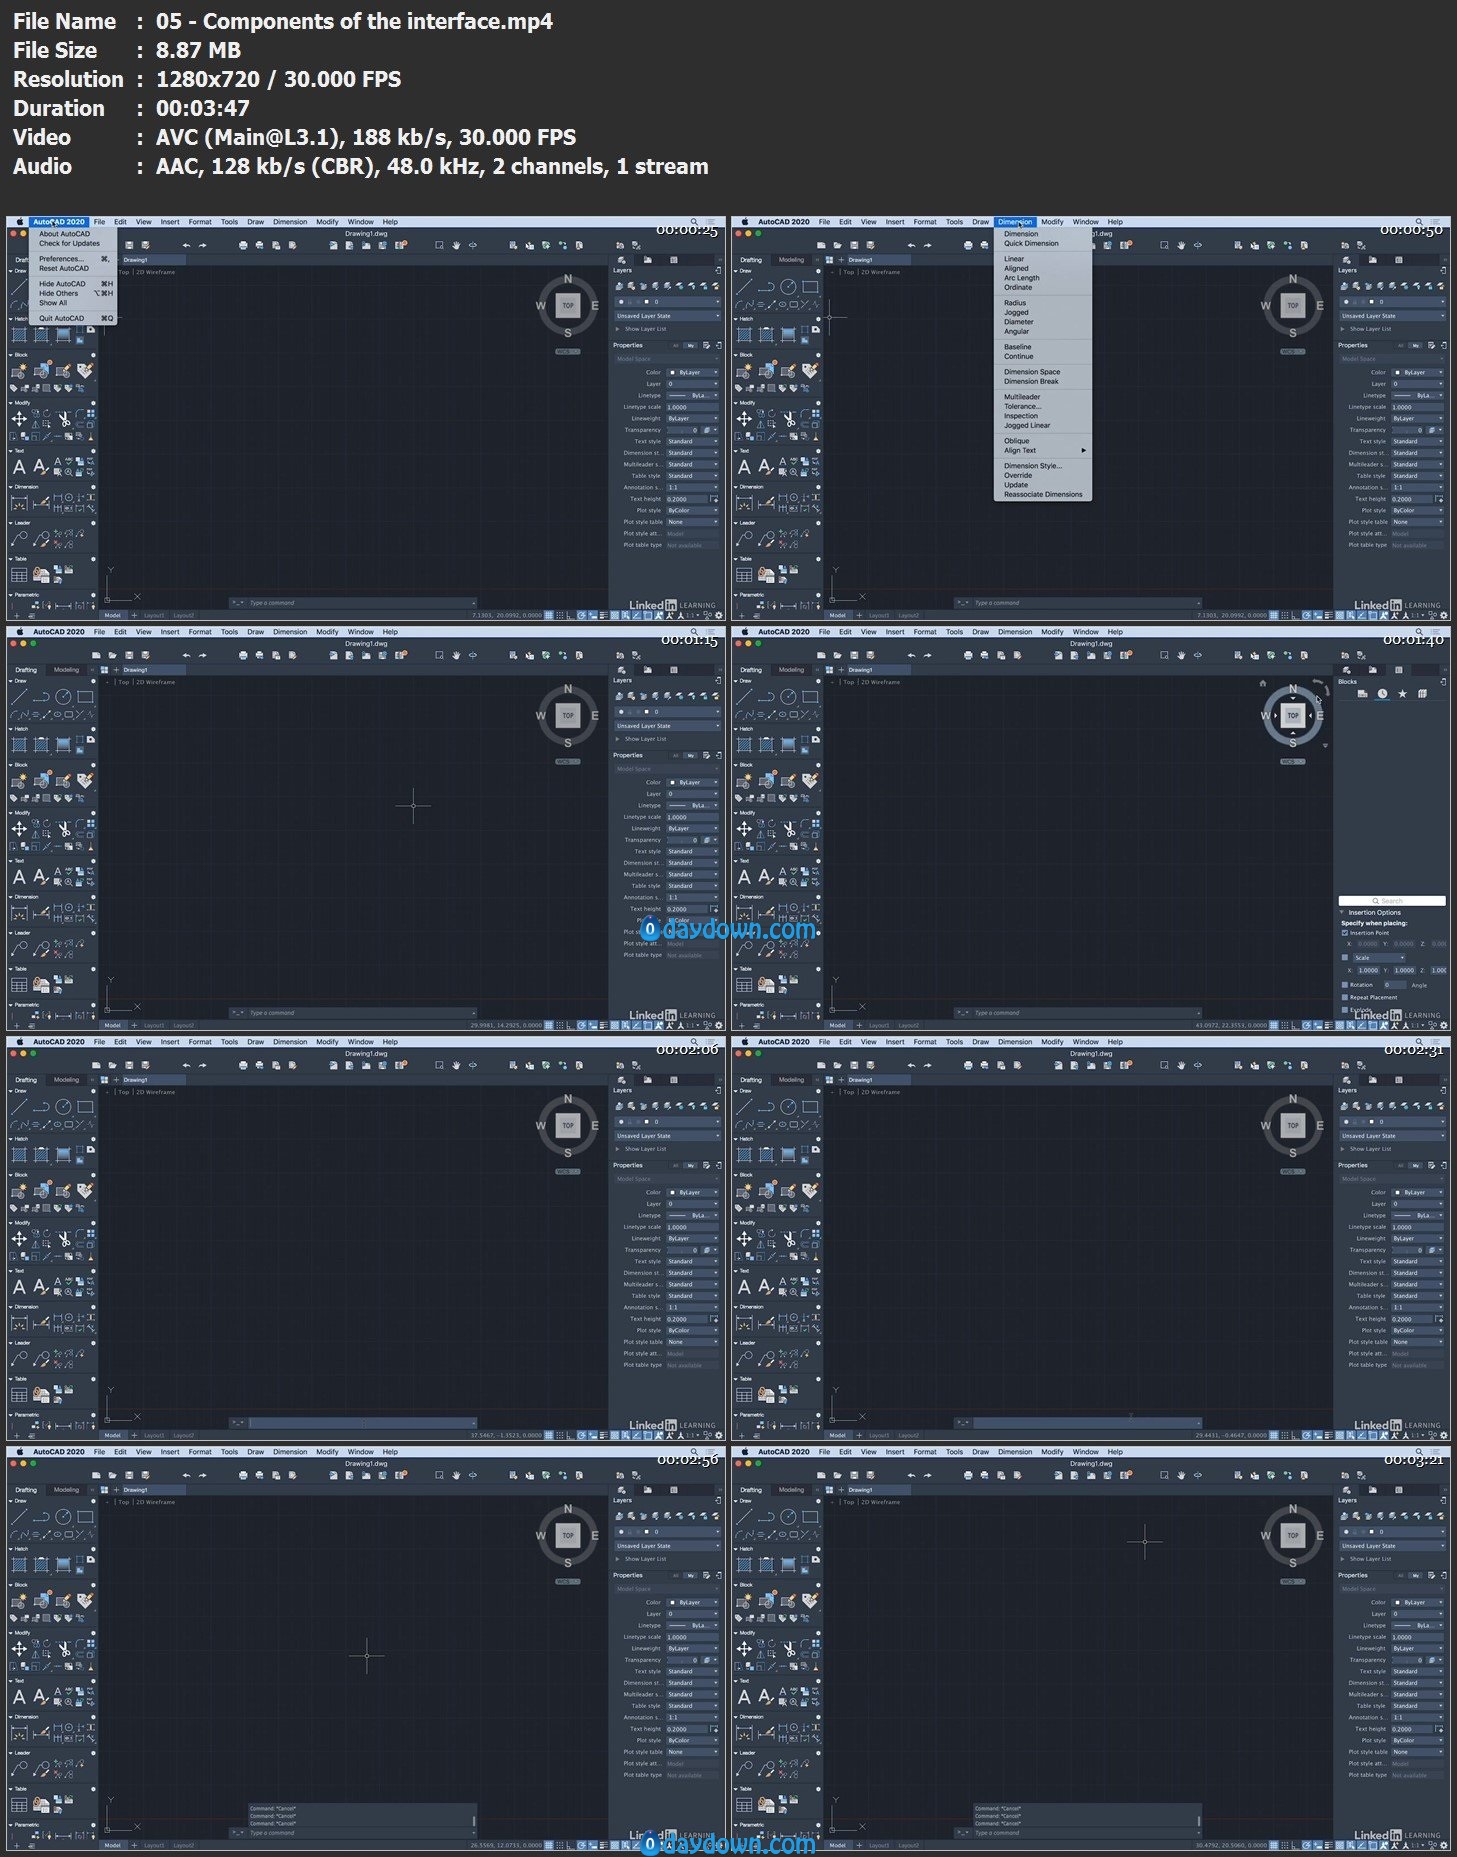Open the Favorites star tab in the Blocks panel
The height and width of the screenshot is (1857, 1457).
tap(1402, 693)
